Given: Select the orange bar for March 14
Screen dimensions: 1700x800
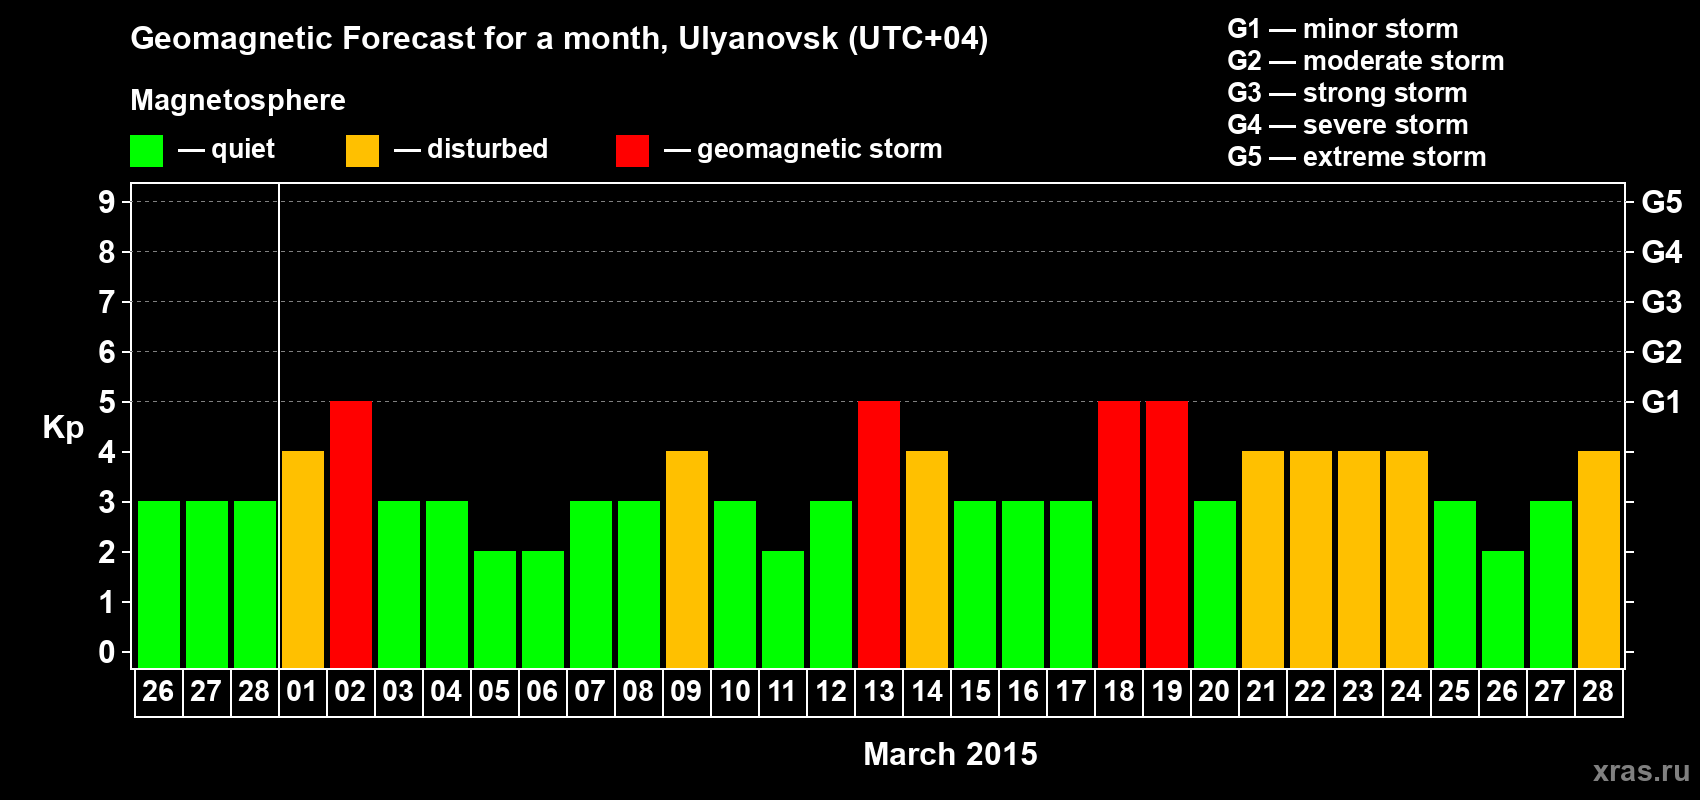Looking at the screenshot, I should [927, 560].
